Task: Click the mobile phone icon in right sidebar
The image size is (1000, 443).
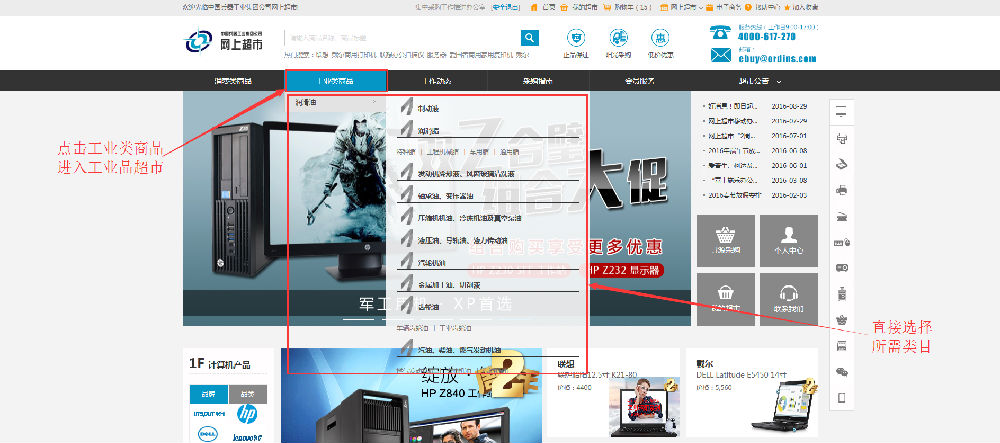Action: tap(841, 398)
